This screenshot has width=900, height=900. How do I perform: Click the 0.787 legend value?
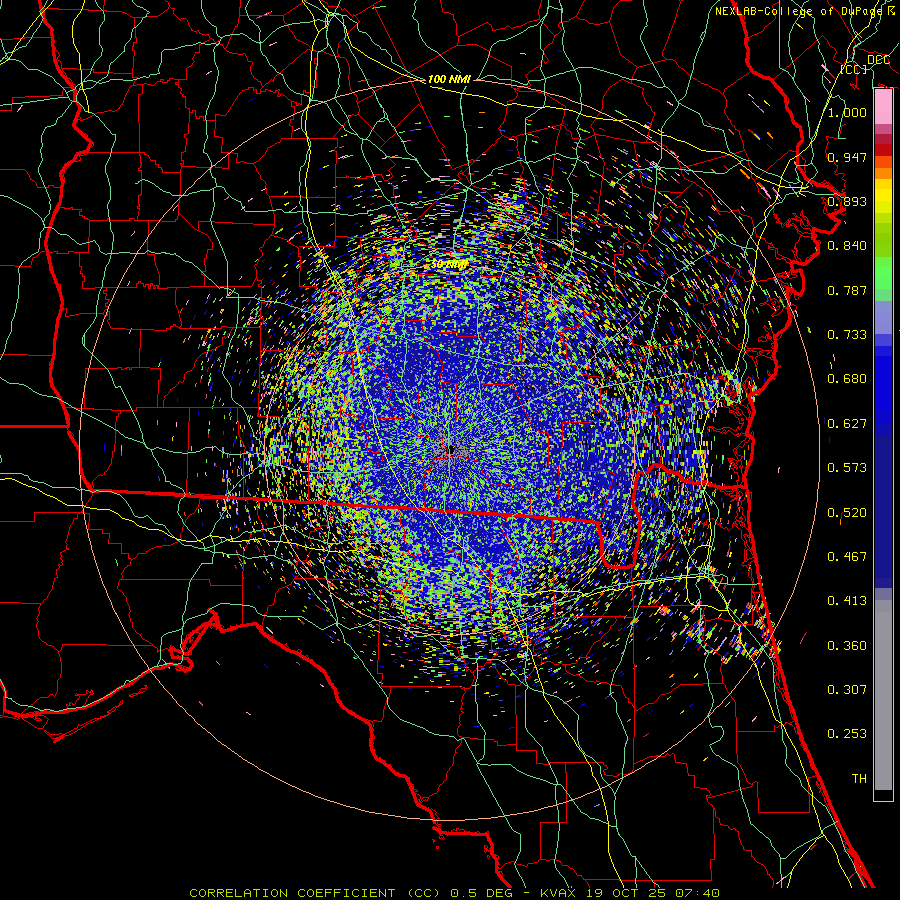click(x=847, y=290)
